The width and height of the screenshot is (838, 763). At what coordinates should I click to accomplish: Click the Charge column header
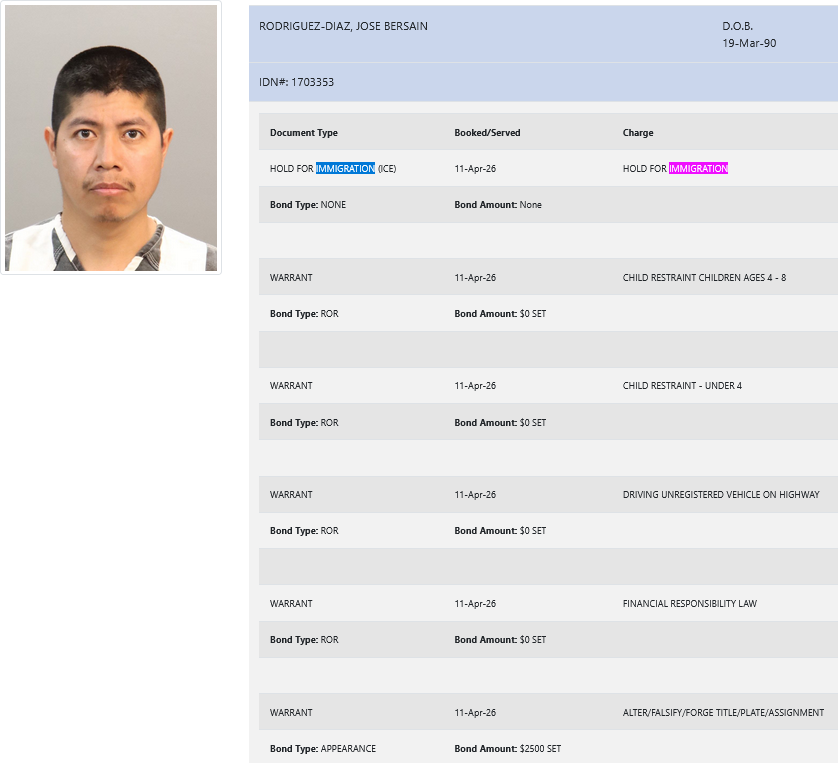tap(638, 133)
